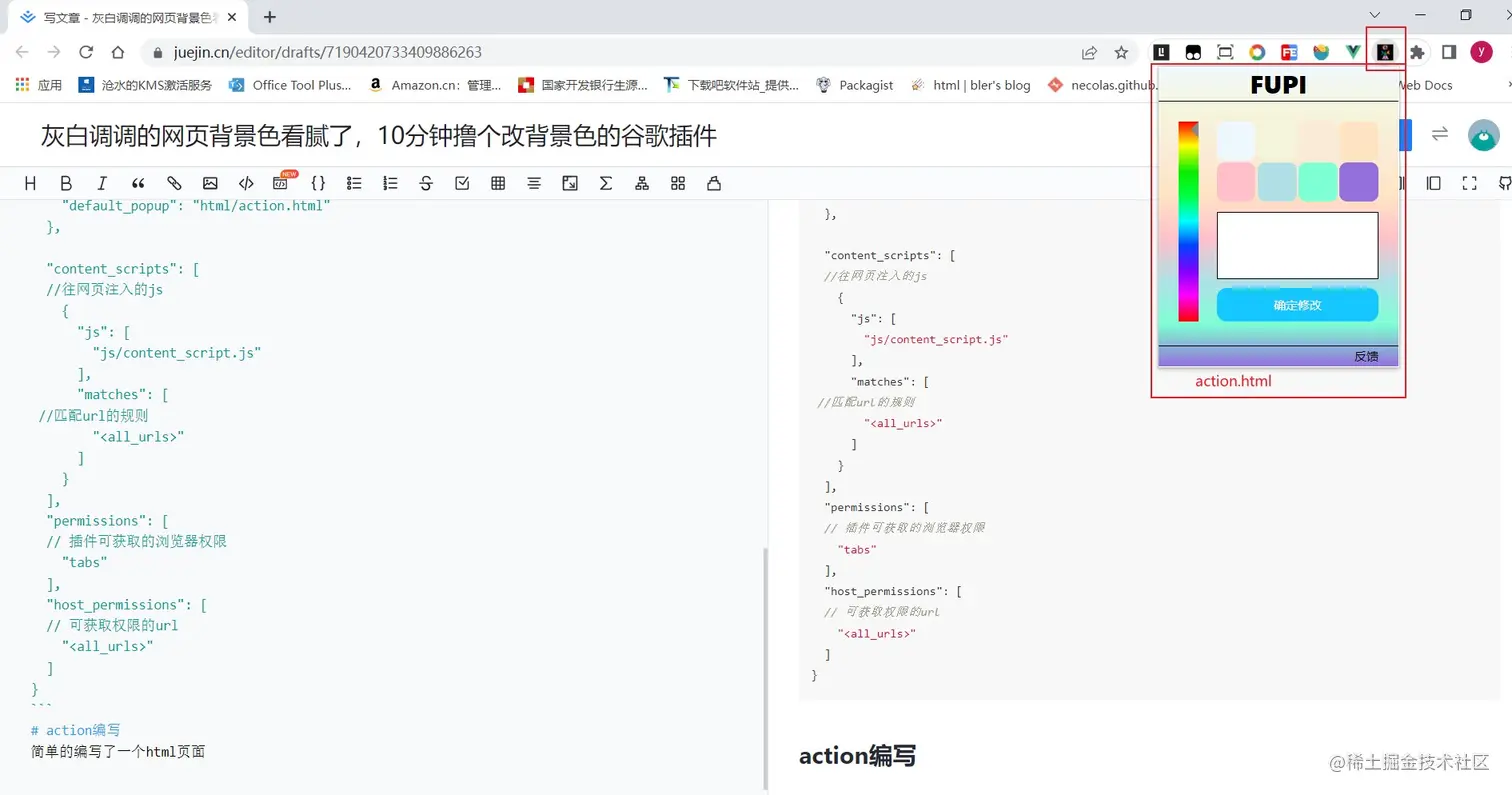Open the FUPI extension icon in Chrome toolbar
Screen dimensions: 1512x795
pos(1385,52)
